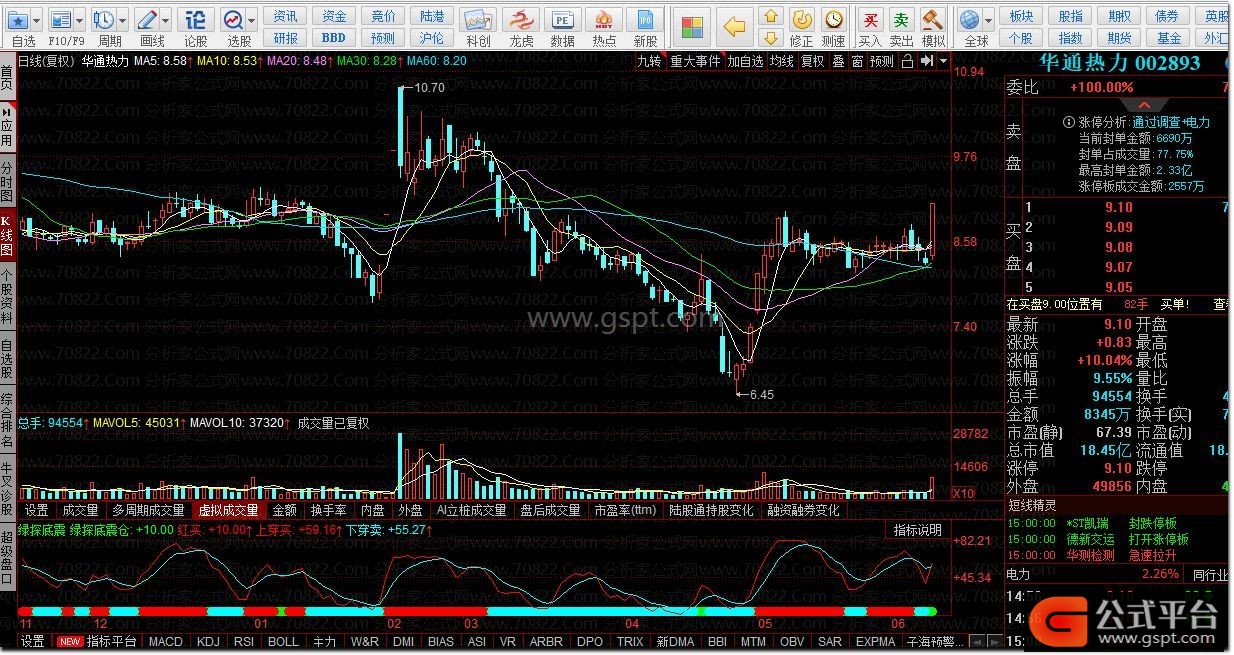This screenshot has height=655, width=1234.
Task: Select the 换手率 turnover tab
Action: (x=328, y=510)
